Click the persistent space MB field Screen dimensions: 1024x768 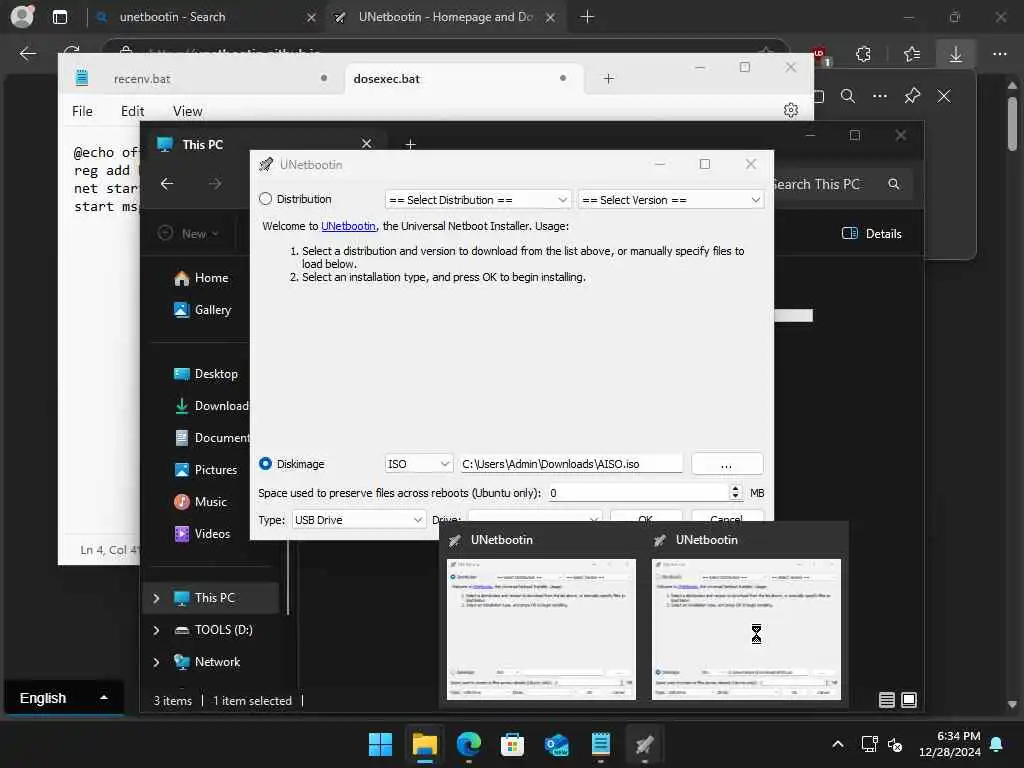(638, 493)
